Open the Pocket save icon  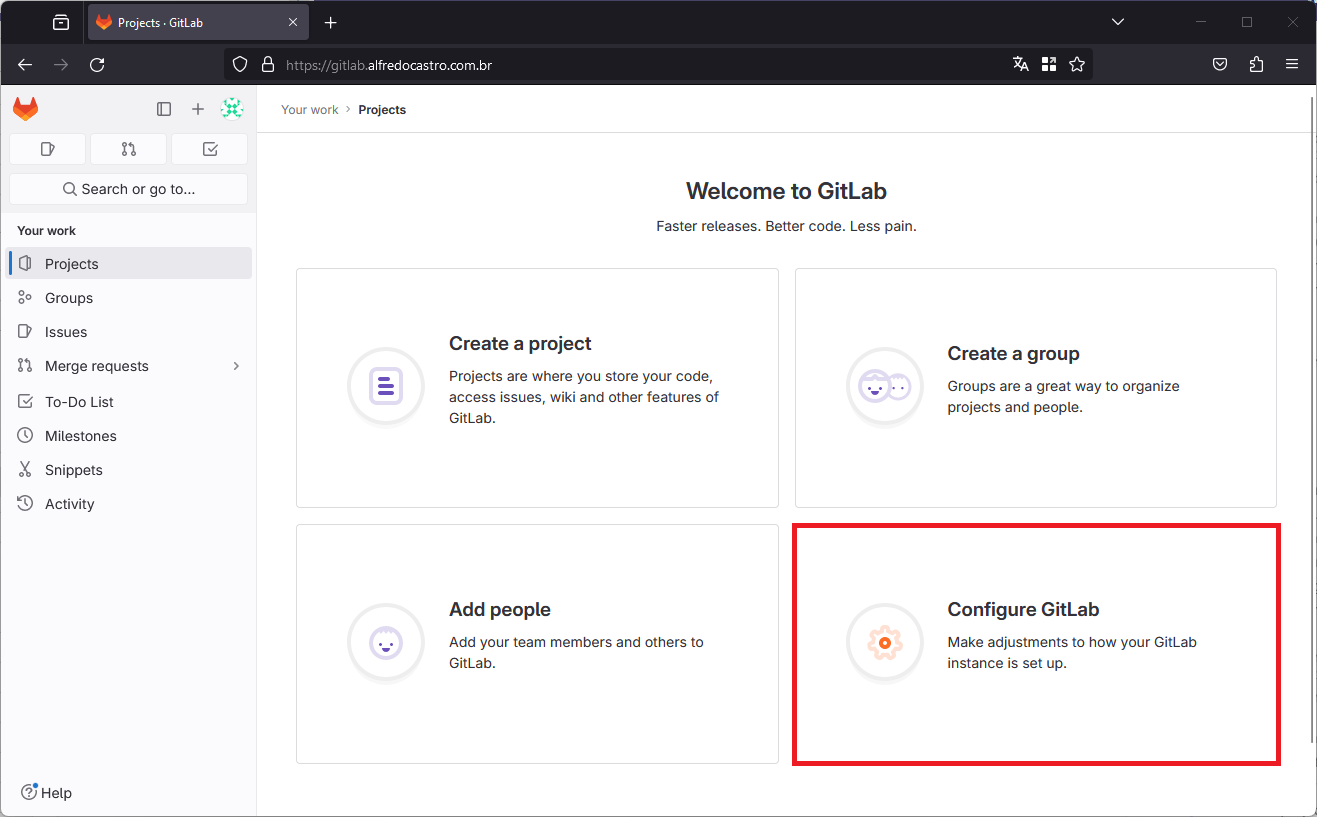coord(1220,65)
